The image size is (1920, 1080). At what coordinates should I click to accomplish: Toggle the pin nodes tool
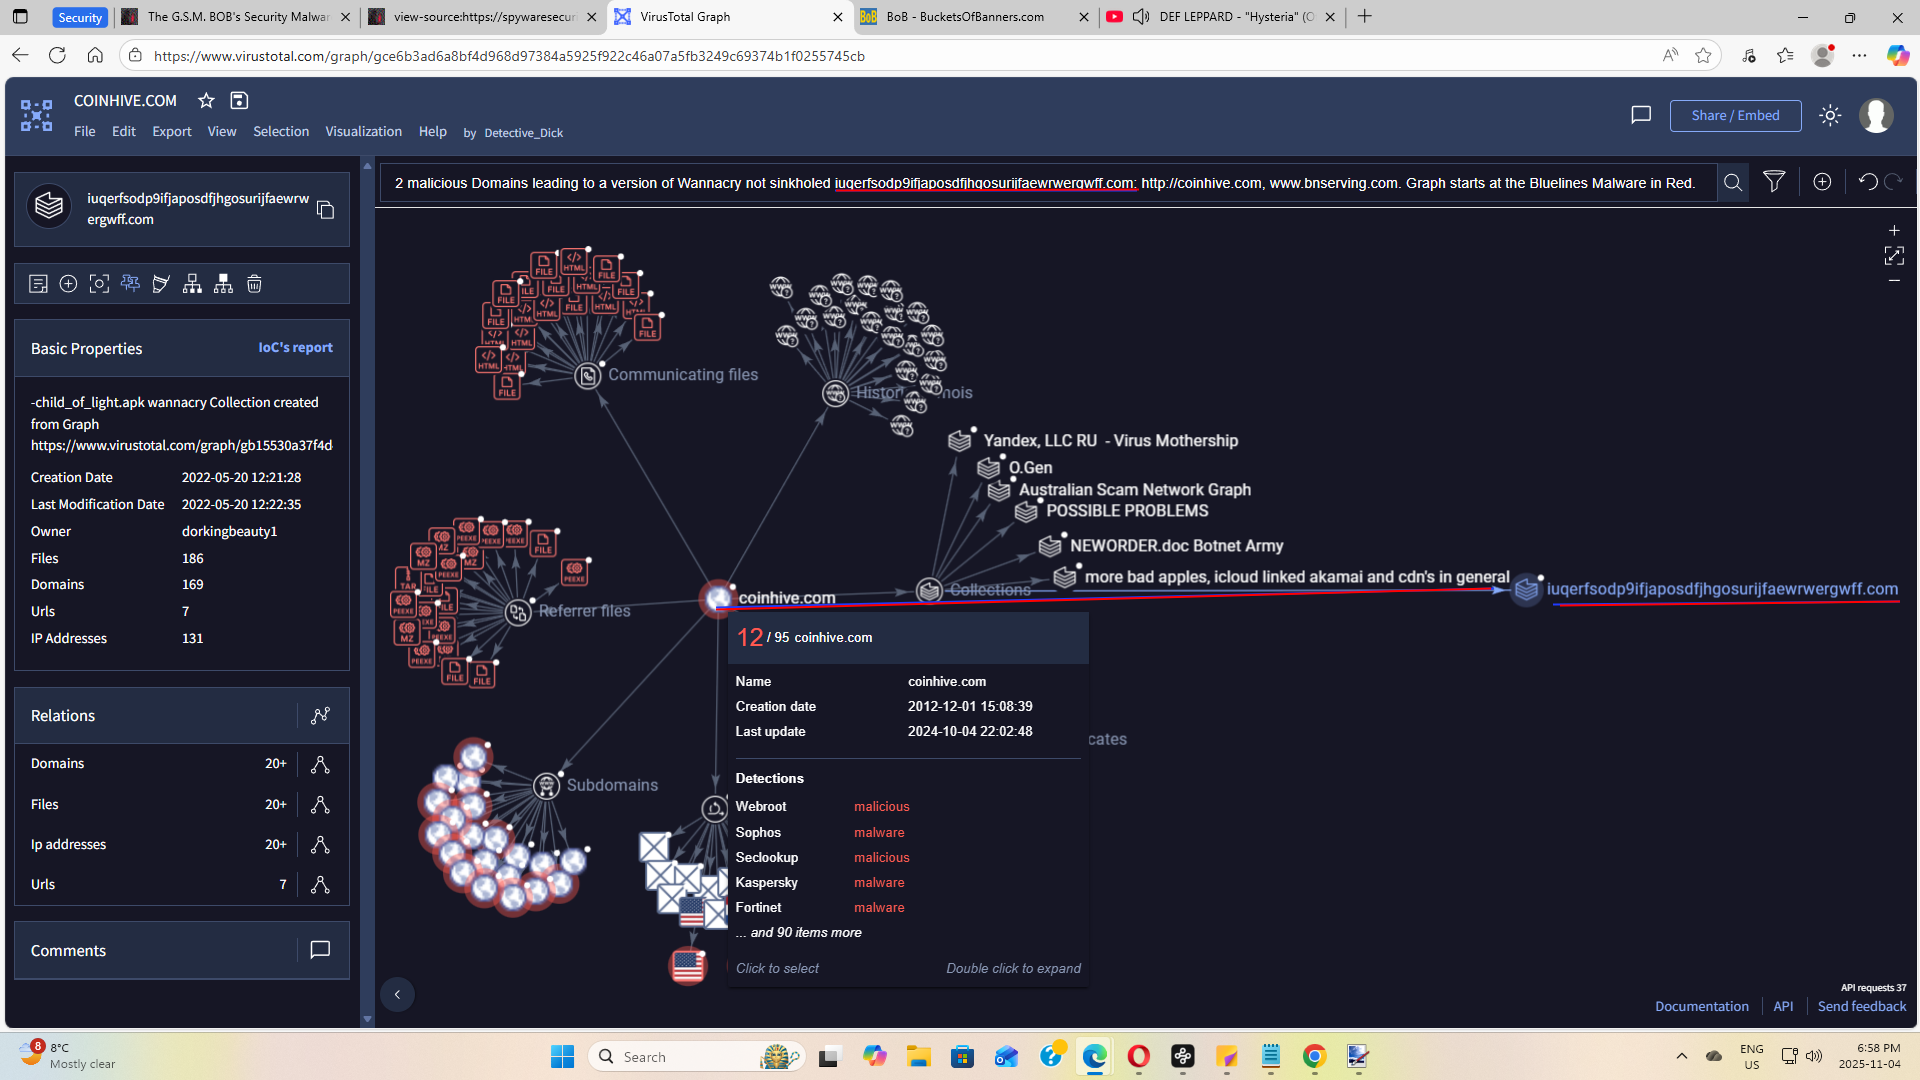130,284
